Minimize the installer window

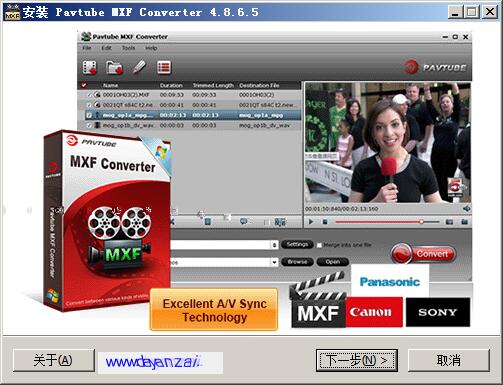[454, 12]
